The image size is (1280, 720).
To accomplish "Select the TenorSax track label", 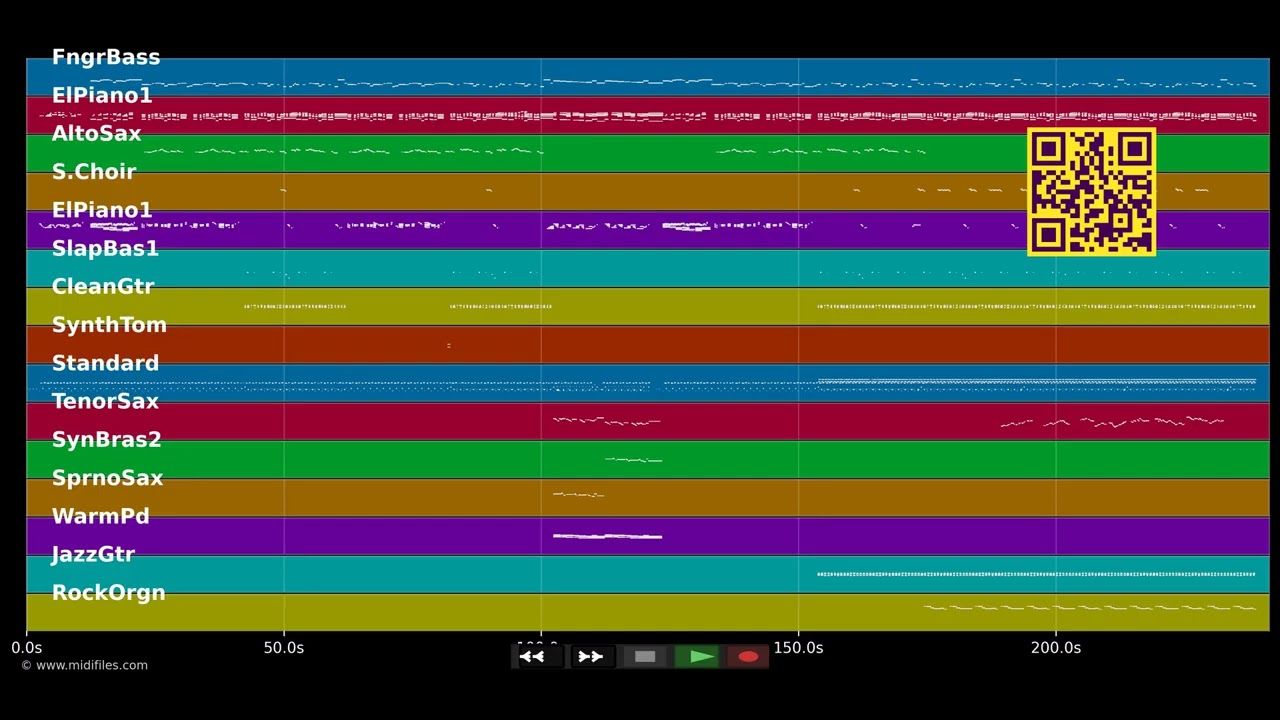I will pyautogui.click(x=105, y=401).
